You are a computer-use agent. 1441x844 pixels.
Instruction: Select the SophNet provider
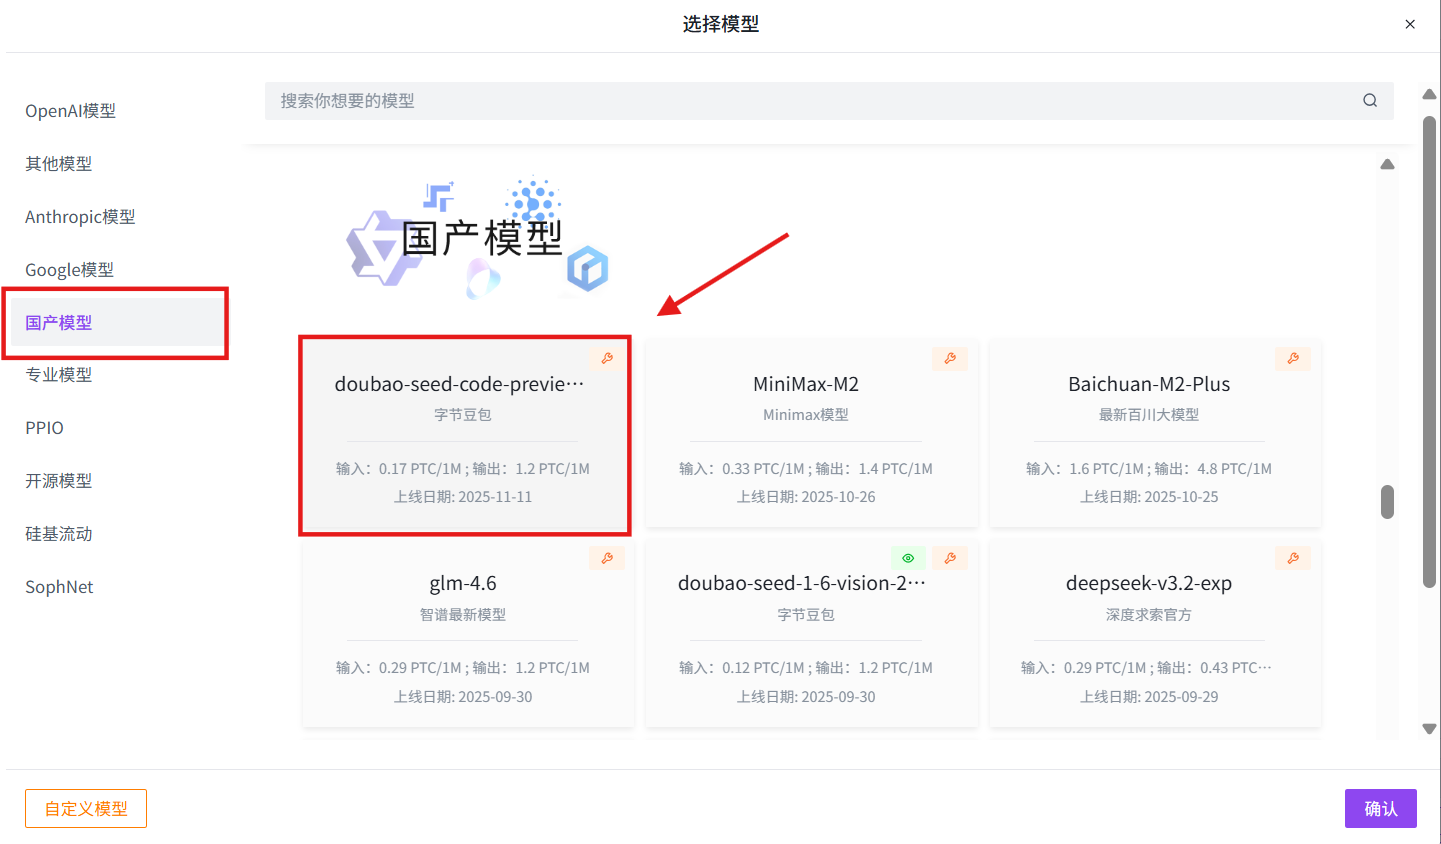coord(59,586)
